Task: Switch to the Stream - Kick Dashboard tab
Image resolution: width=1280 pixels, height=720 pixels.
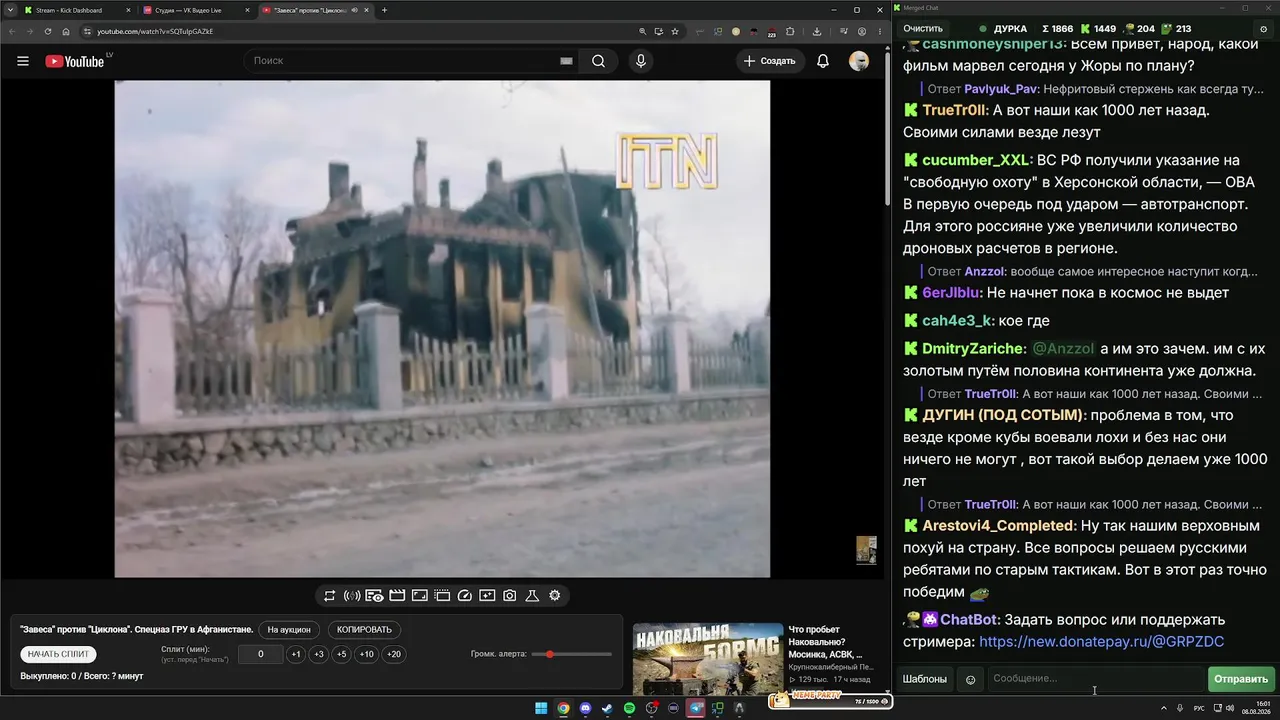Action: coord(76,10)
